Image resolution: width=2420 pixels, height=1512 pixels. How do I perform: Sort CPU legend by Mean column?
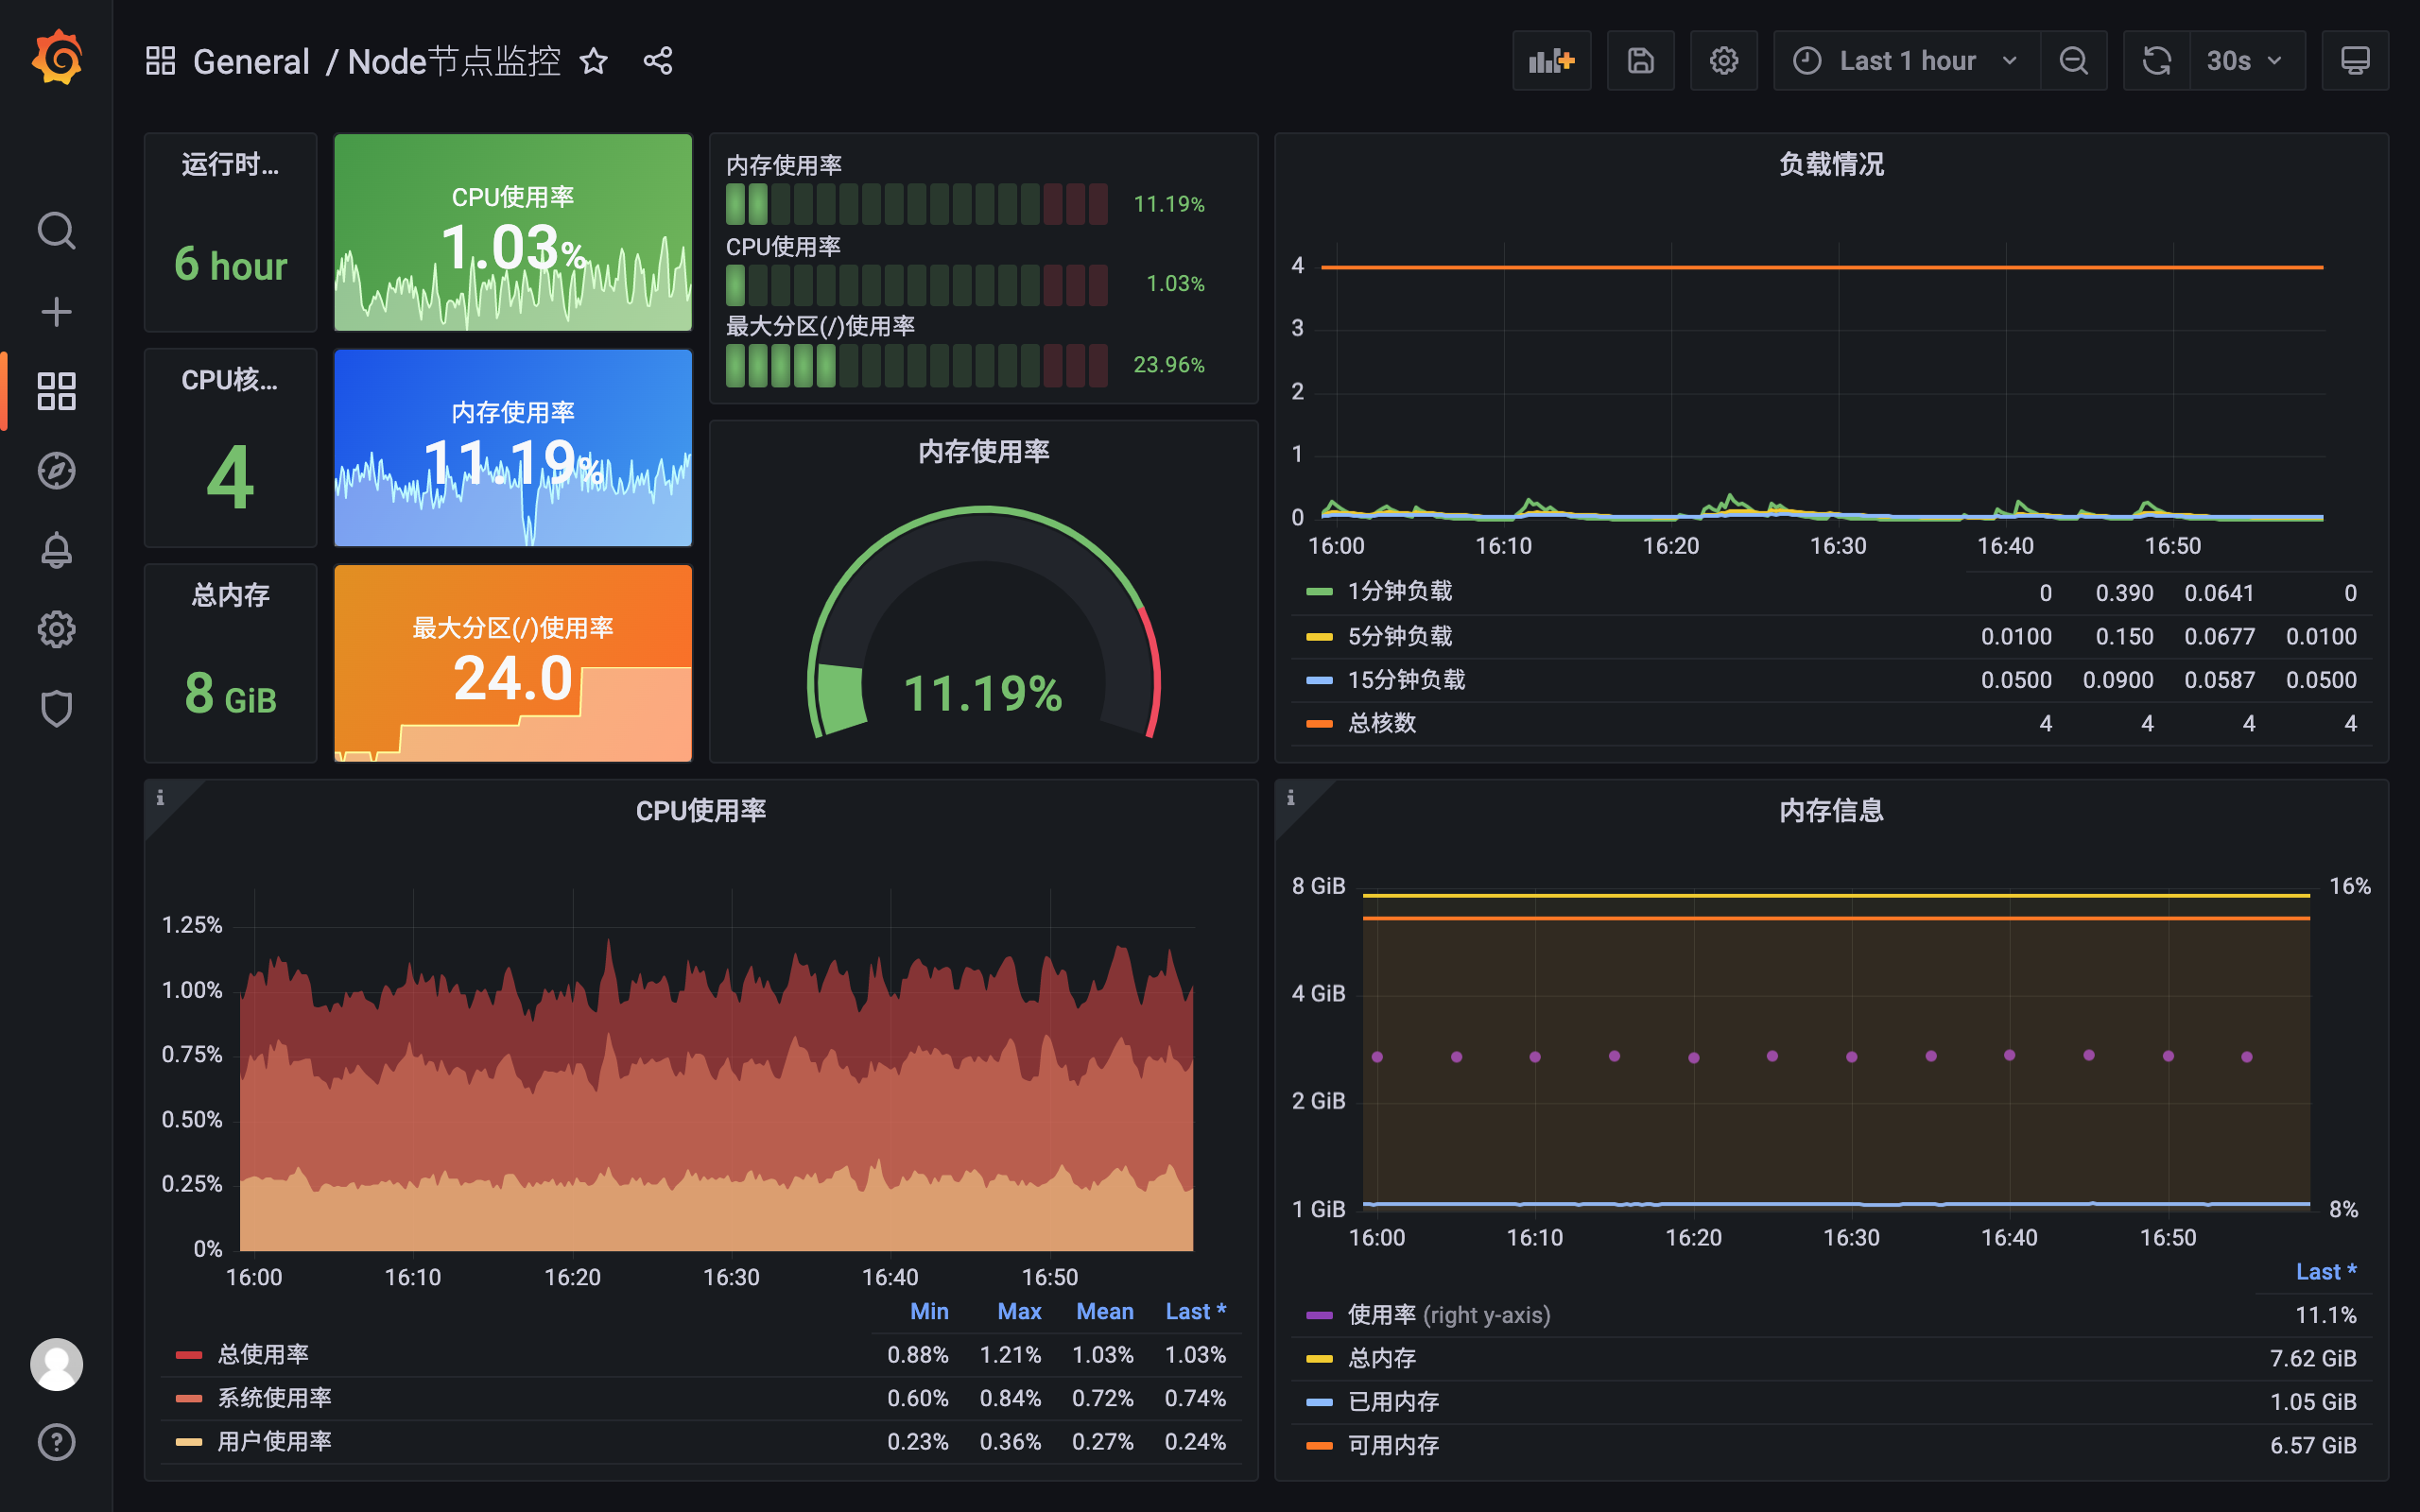coord(1104,1311)
